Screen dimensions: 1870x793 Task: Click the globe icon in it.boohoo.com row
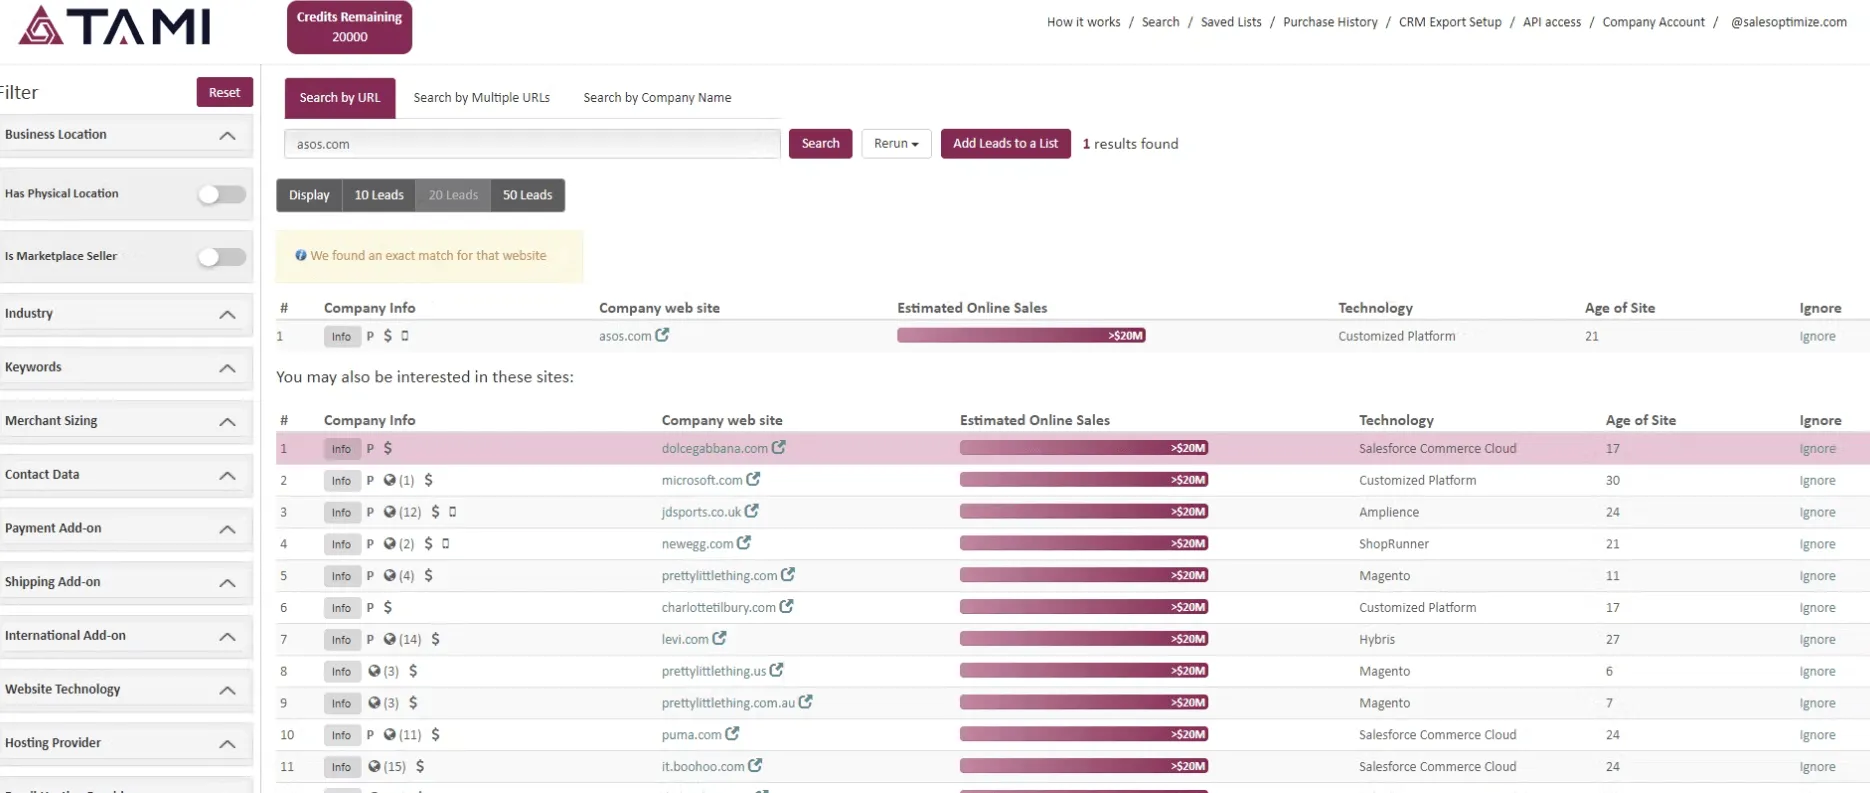374,767
